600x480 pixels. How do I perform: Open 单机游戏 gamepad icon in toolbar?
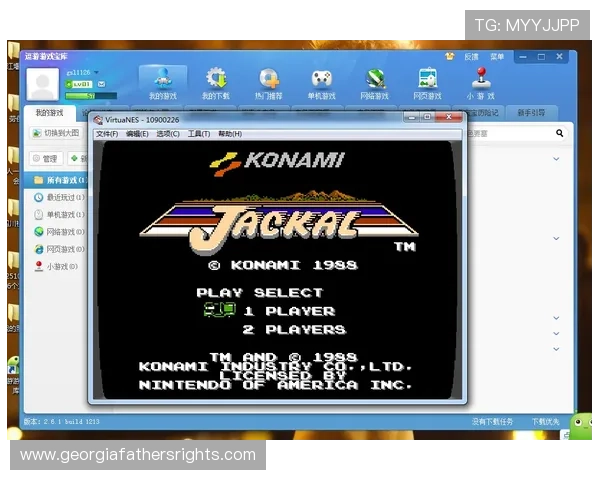(x=321, y=83)
